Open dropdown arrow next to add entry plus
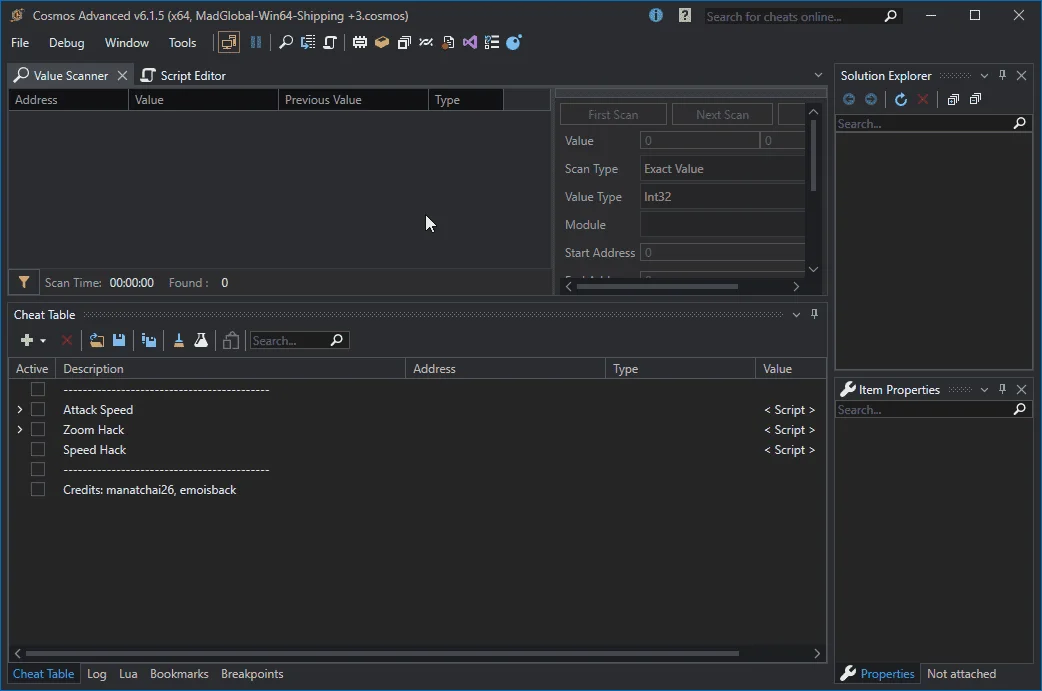The height and width of the screenshot is (691, 1042). click(43, 341)
